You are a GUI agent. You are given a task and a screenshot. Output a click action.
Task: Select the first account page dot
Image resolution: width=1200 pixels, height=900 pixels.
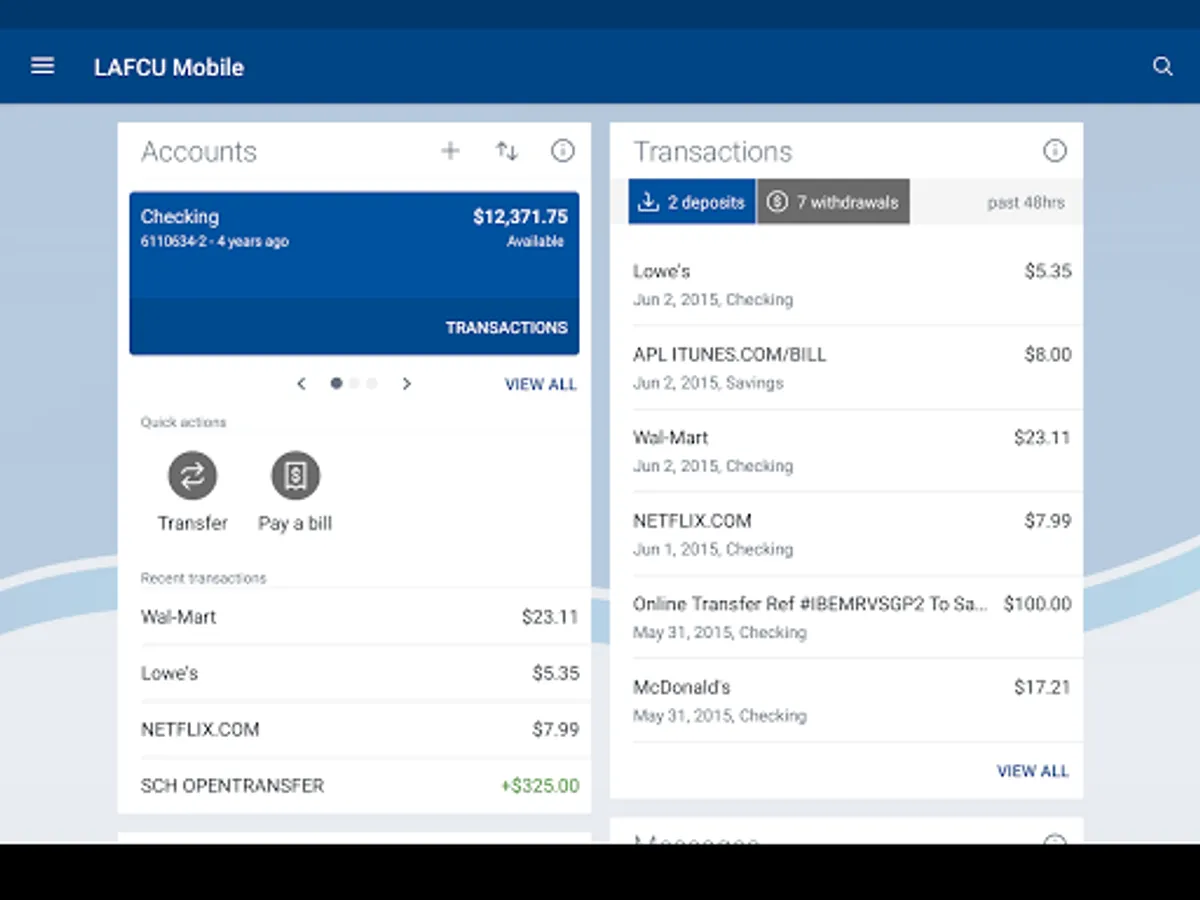pyautogui.click(x=336, y=383)
